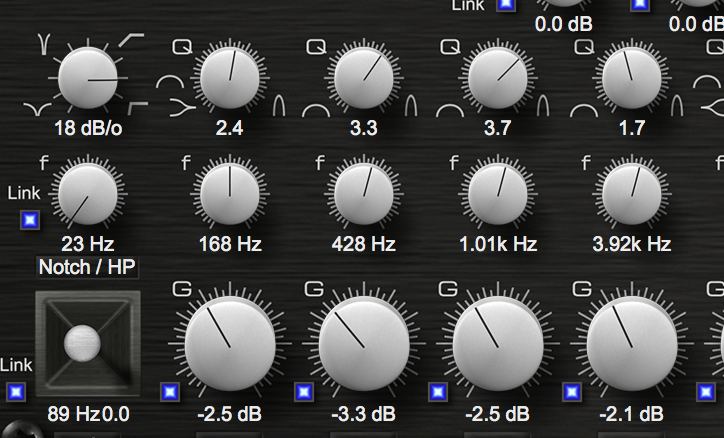Screen dimensions: 724x438
Task: Click the -3.3 dB gain readout
Action: click(x=363, y=414)
